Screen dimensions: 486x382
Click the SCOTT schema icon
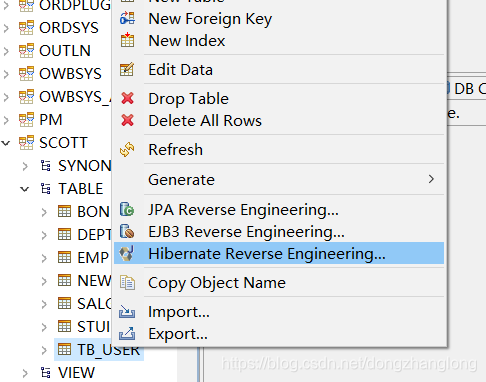click(x=26, y=143)
